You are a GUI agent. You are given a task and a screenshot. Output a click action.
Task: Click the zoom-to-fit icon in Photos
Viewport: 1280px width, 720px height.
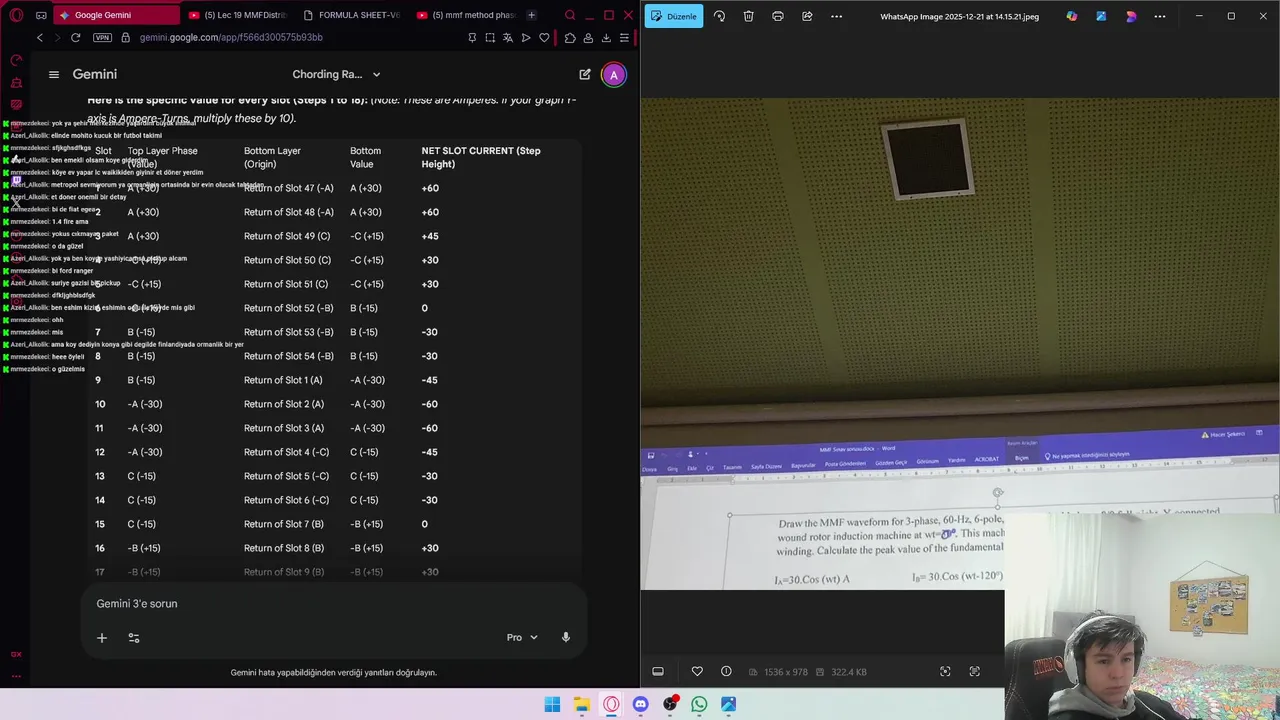click(945, 671)
